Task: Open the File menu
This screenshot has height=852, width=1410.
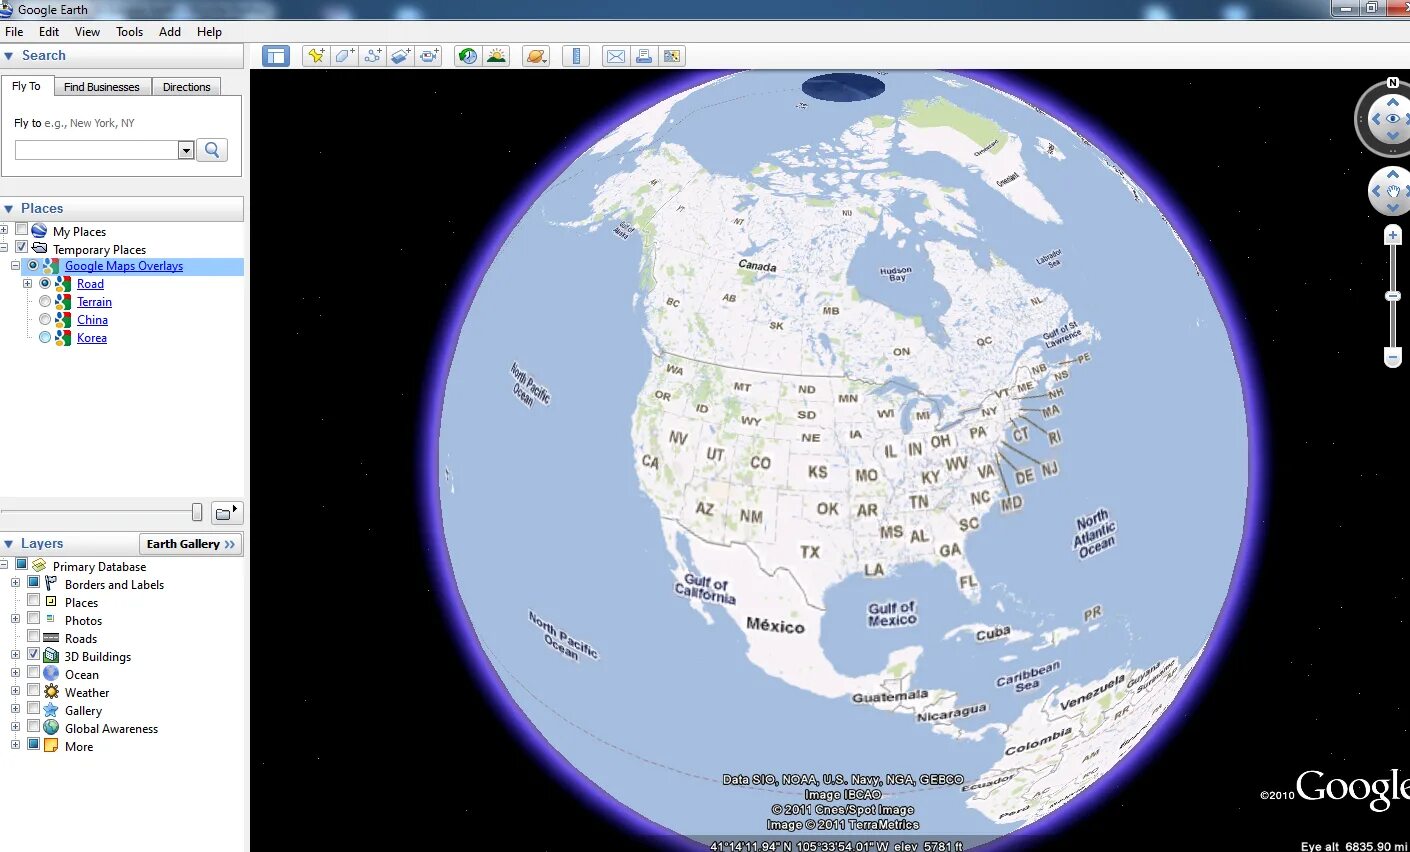Action: pos(14,32)
